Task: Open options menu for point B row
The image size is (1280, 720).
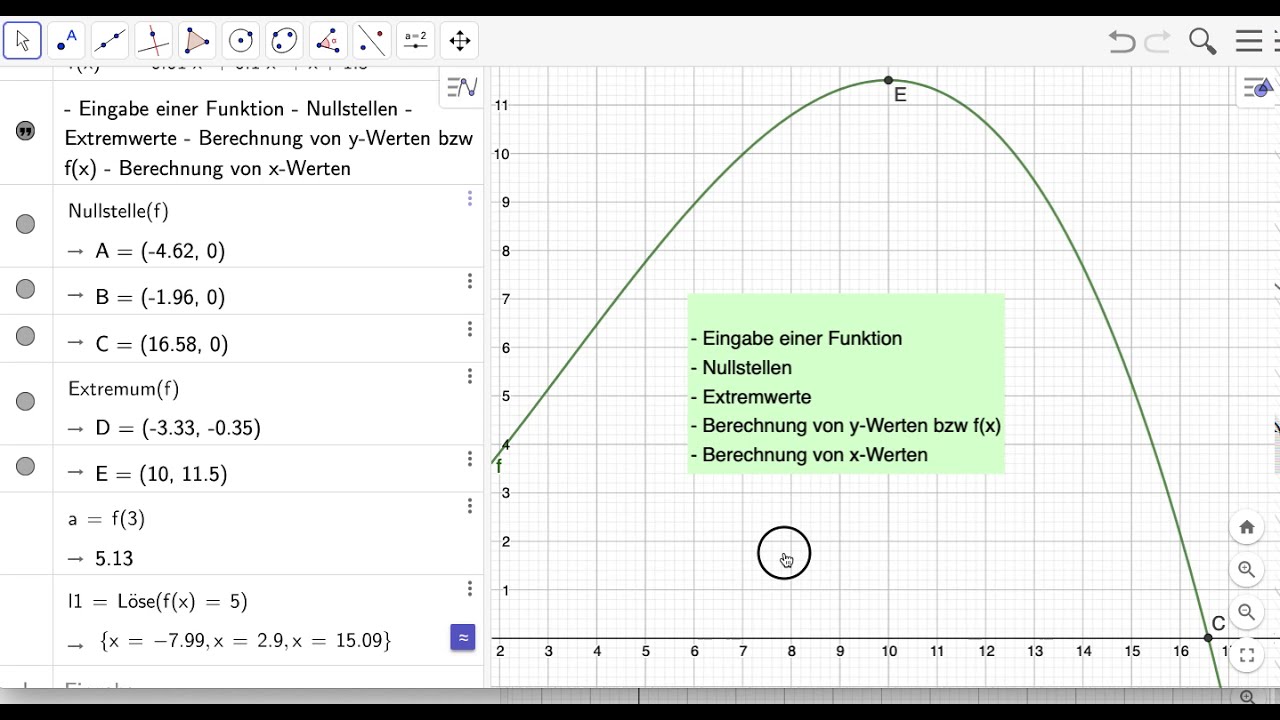Action: (x=469, y=282)
